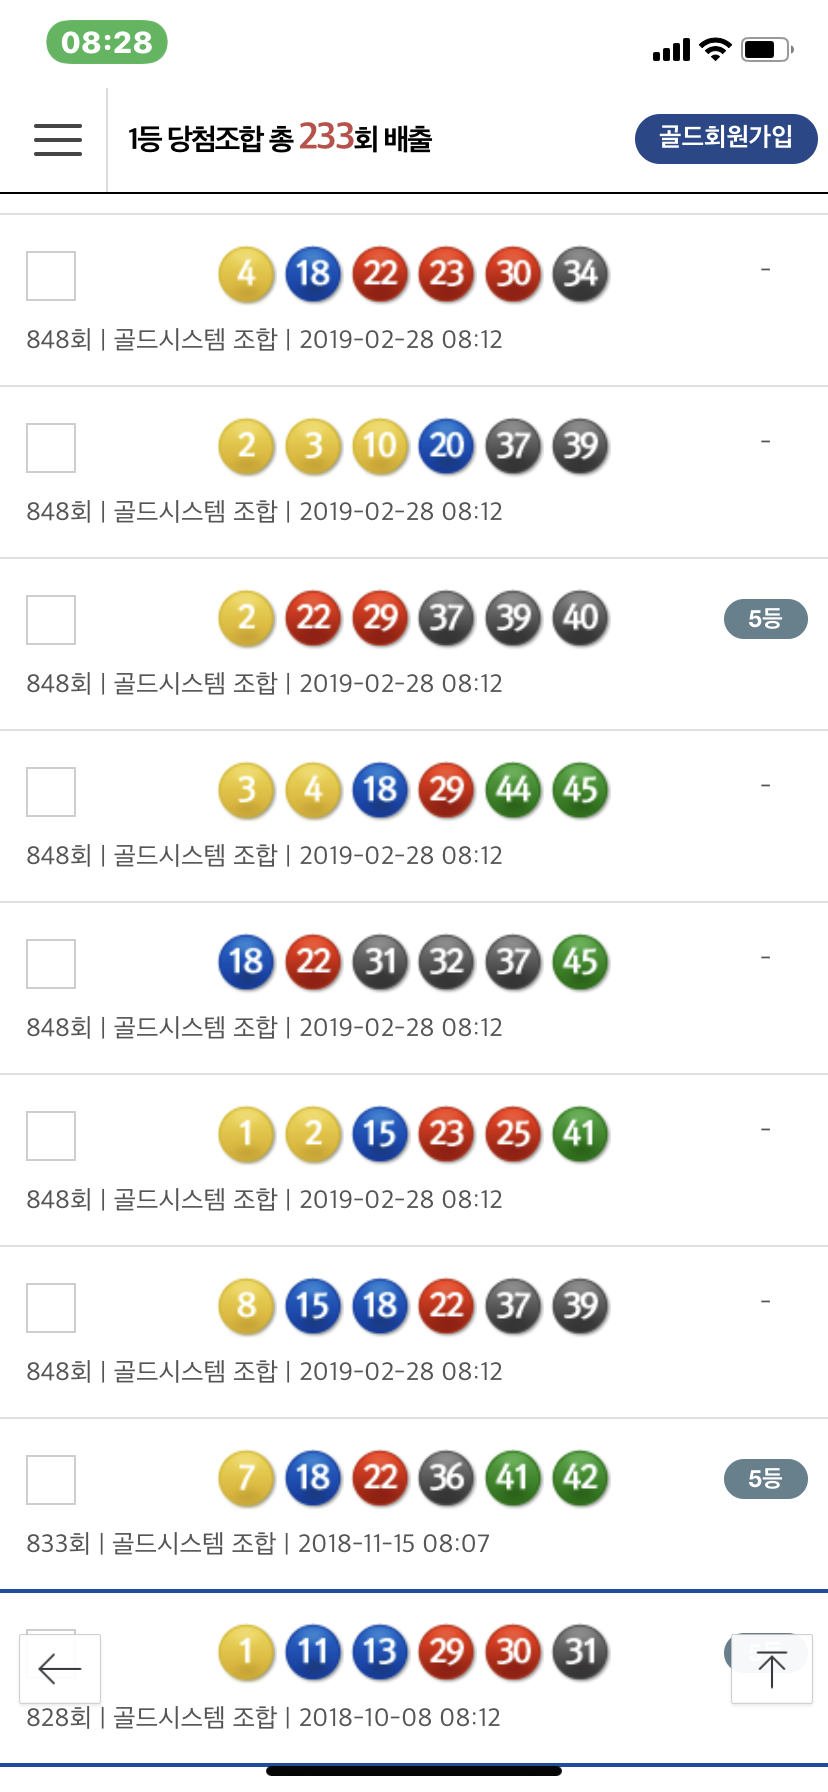Tick checkbox for combination 1-2-15-23-25-41
Screen dimensions: 828x1792
51,1135
